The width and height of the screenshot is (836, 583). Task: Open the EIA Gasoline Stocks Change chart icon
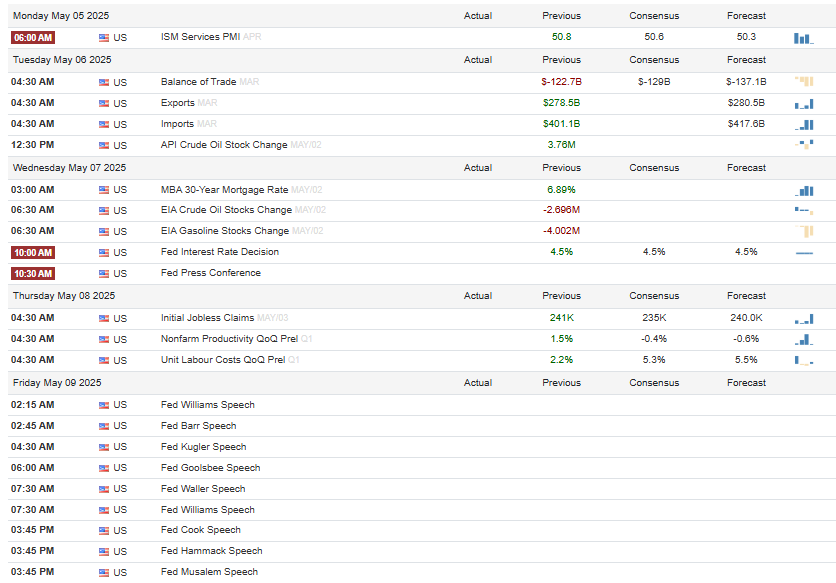click(803, 231)
